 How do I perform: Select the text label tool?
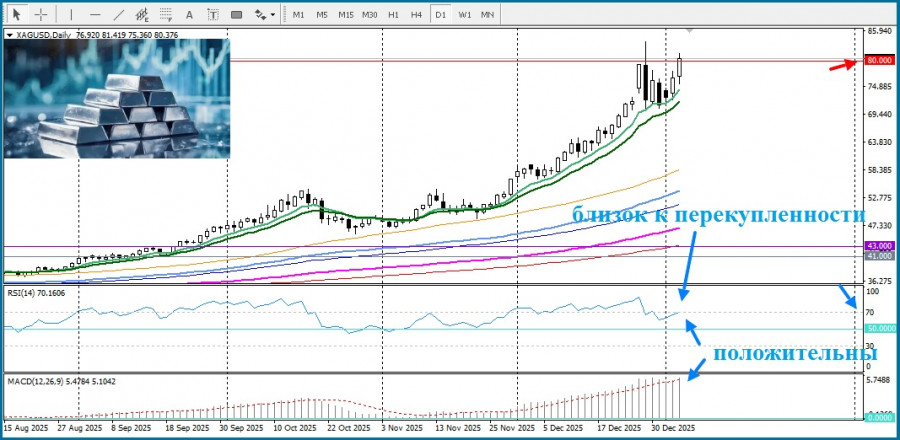(x=214, y=15)
